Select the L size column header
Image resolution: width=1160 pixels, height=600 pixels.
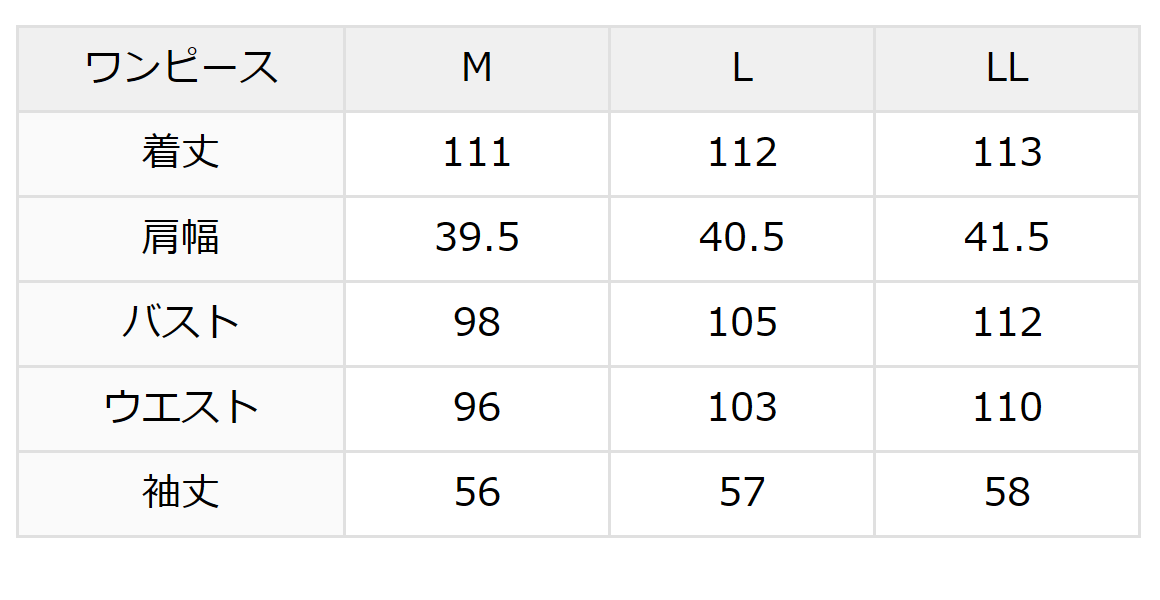(742, 68)
